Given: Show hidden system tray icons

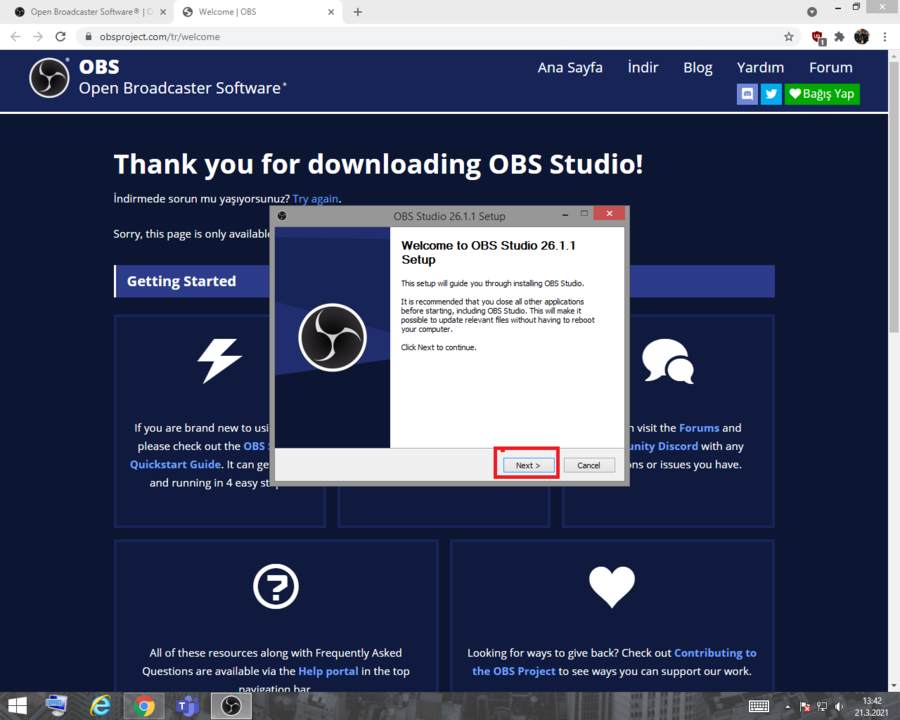Looking at the screenshot, I should click(788, 707).
